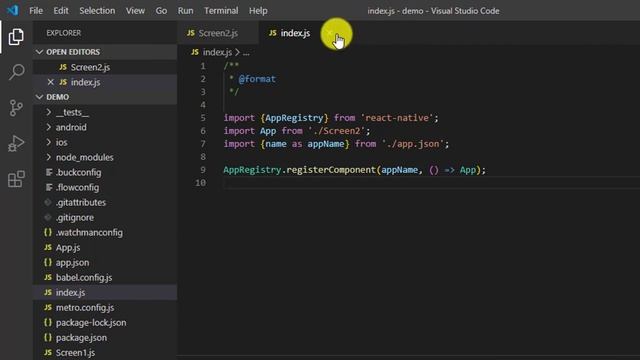Expand the android folder
Screen dimensions: 640x360
point(49,127)
